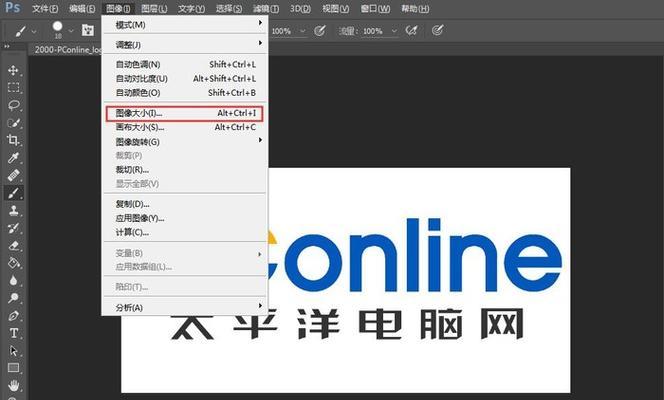Image resolution: width=664 pixels, height=400 pixels.
Task: Select the Rectangular Marquee tool
Action: [13, 88]
